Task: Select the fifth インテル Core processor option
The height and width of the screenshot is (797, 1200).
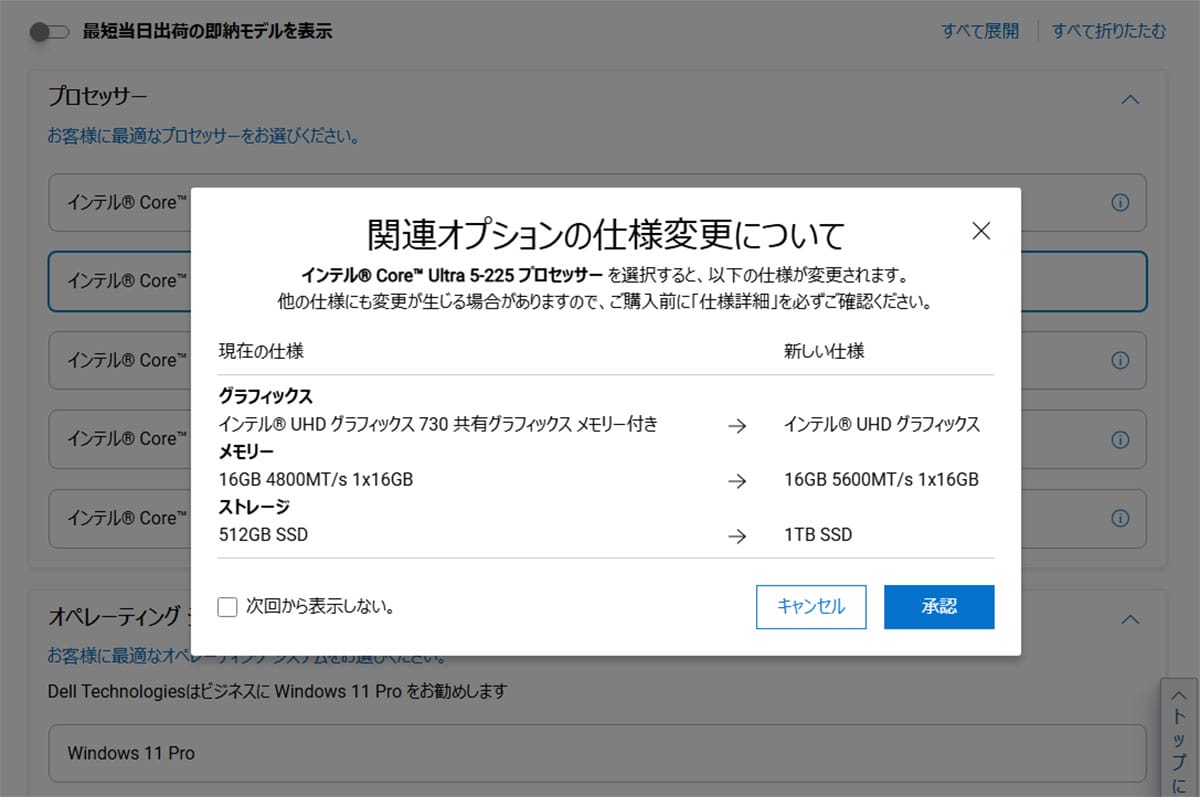Action: pyautogui.click(x=597, y=518)
